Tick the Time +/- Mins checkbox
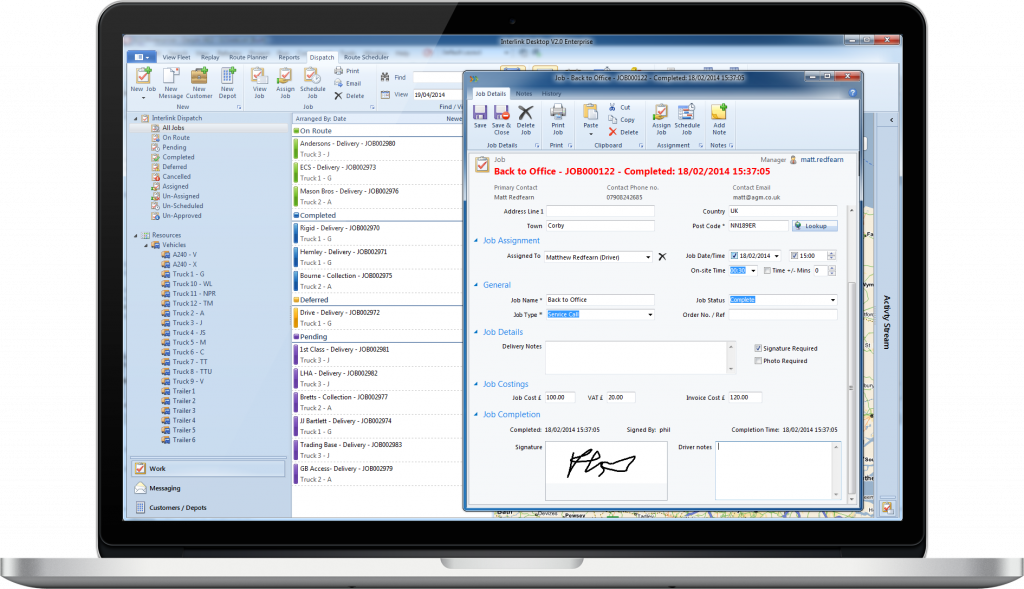Image resolution: width=1024 pixels, height=589 pixels. (x=767, y=270)
